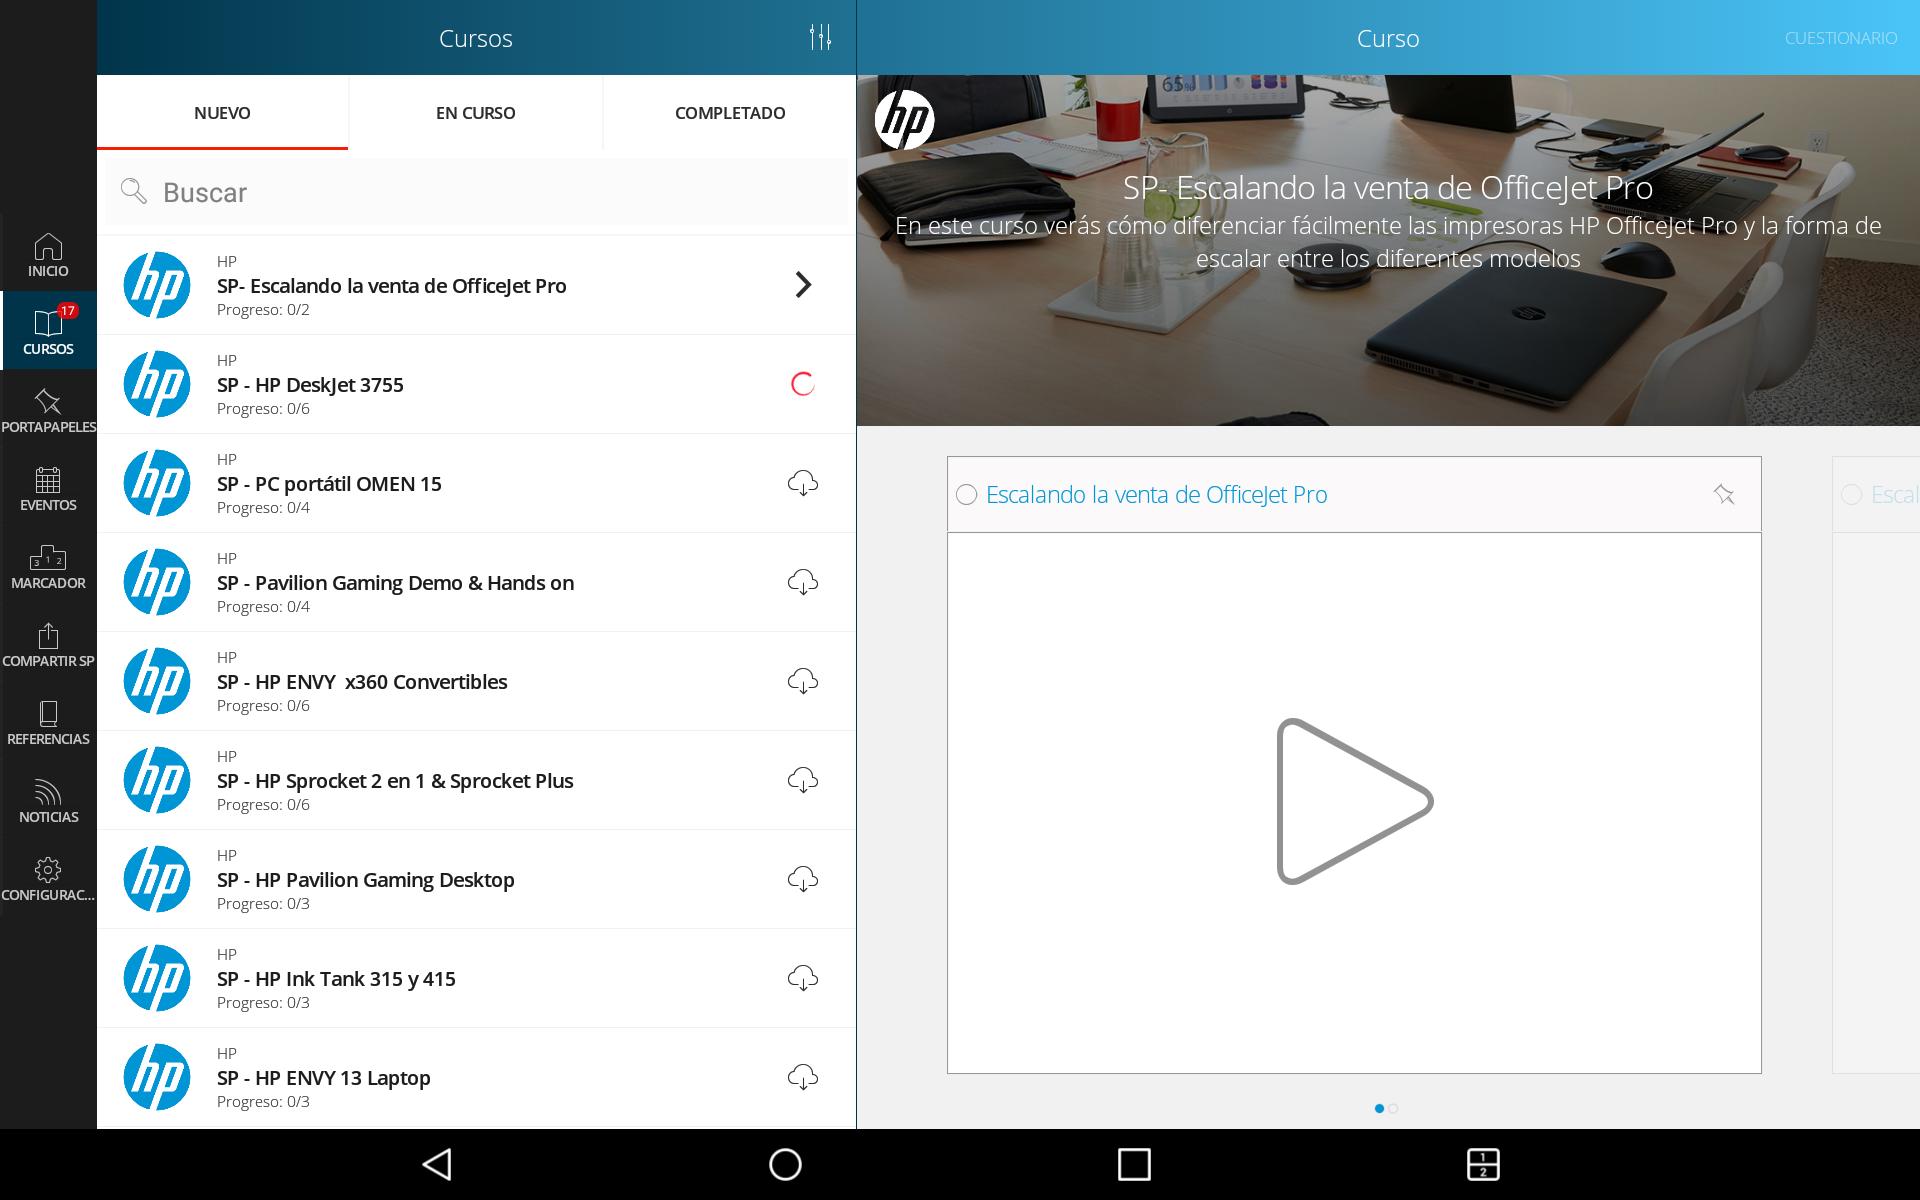Tap the split-screen 1/2 navigation icon

1483,1164
